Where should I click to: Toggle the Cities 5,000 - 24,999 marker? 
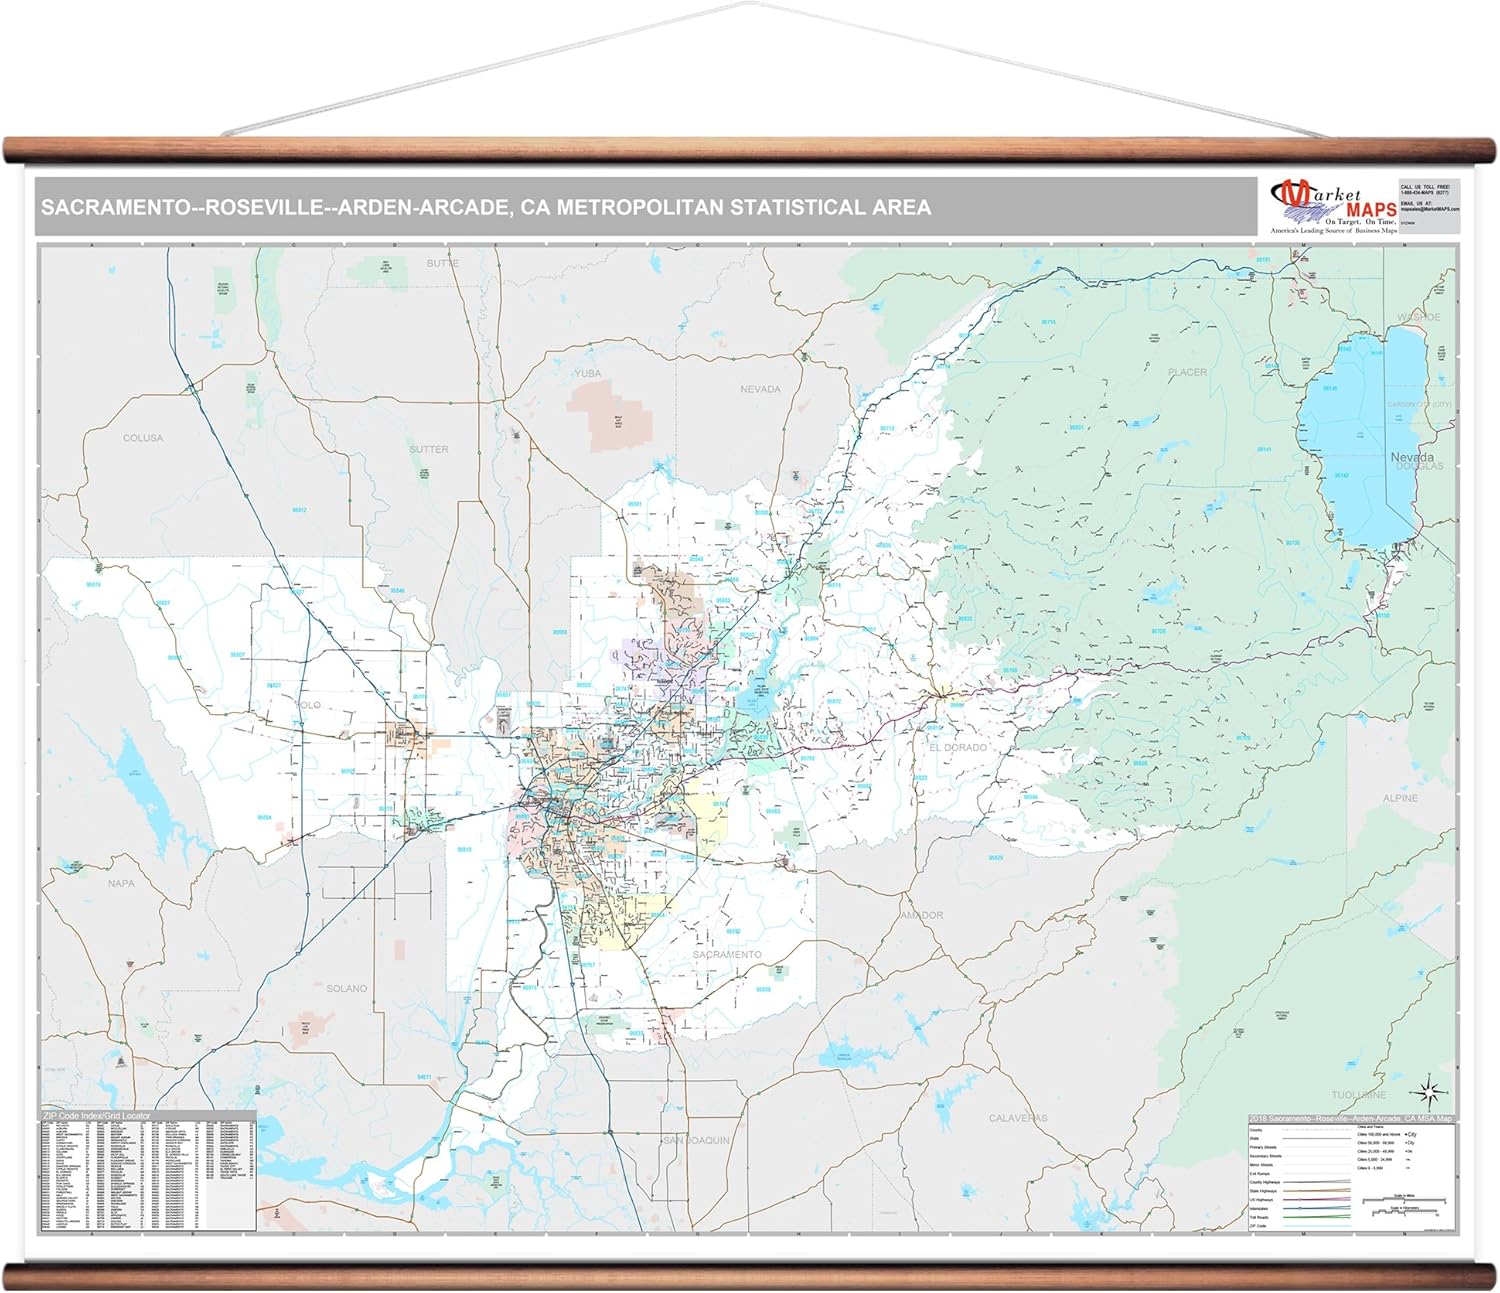(1408, 1159)
